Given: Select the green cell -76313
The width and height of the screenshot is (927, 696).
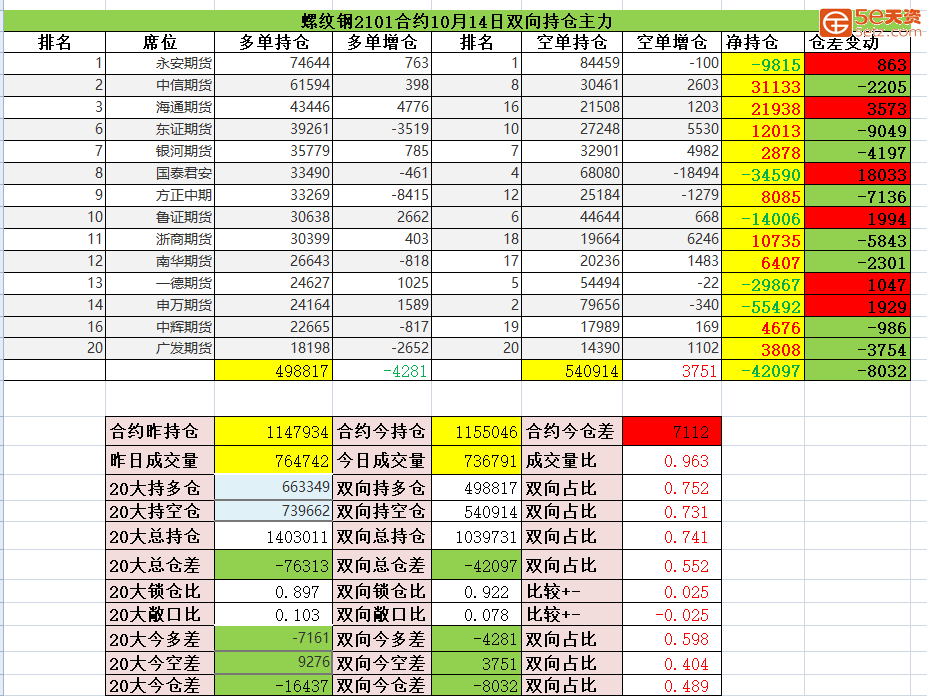Looking at the screenshot, I should 273,565.
